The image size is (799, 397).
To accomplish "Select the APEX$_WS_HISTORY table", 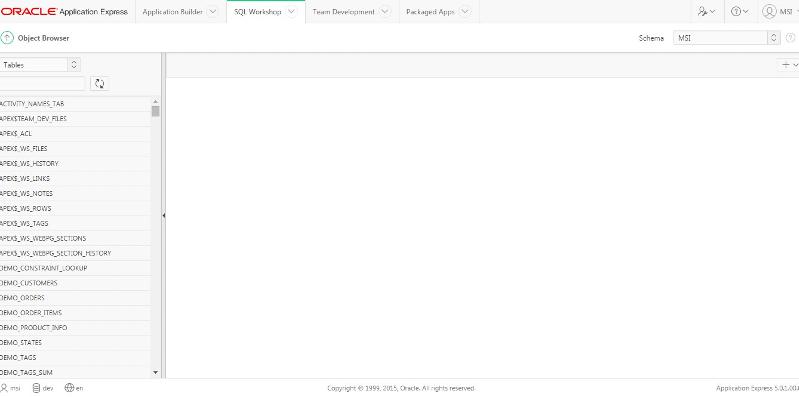I will (x=75, y=164).
